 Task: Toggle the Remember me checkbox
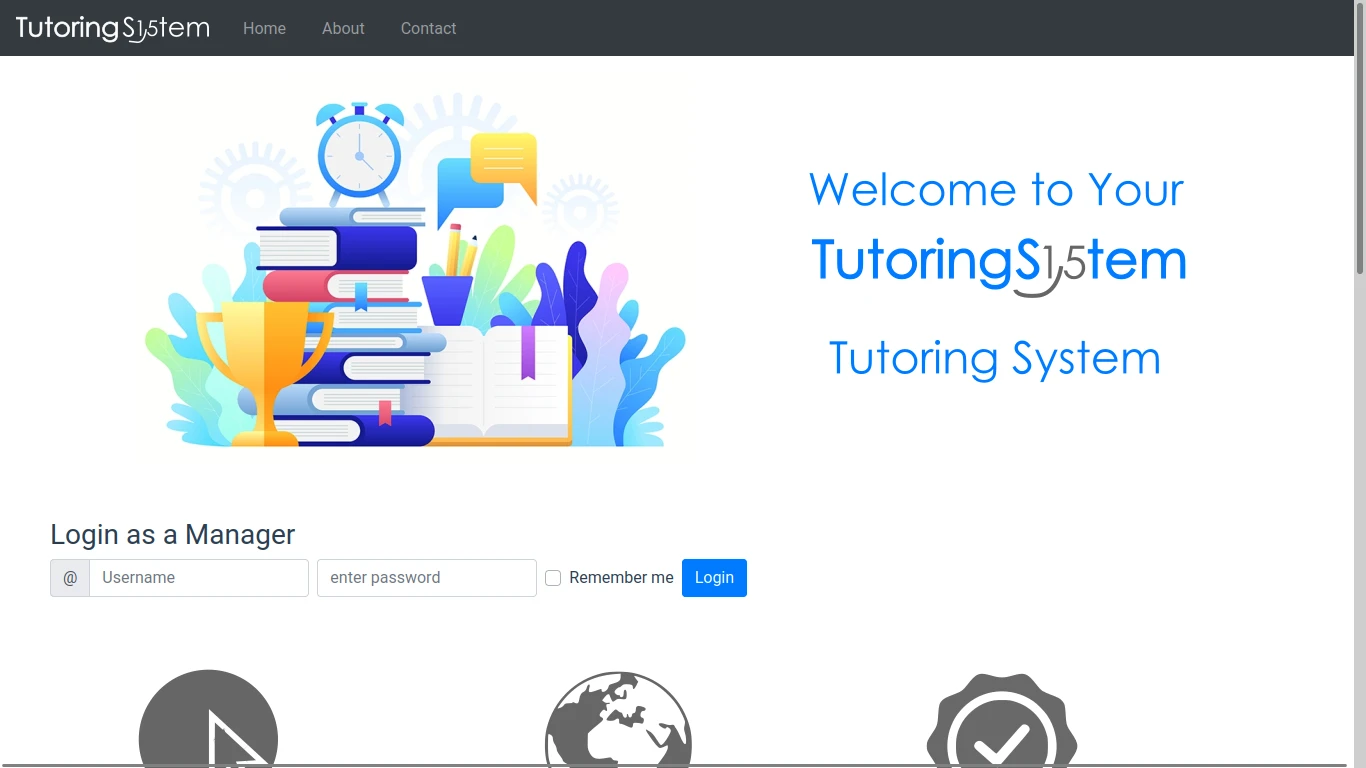(553, 578)
